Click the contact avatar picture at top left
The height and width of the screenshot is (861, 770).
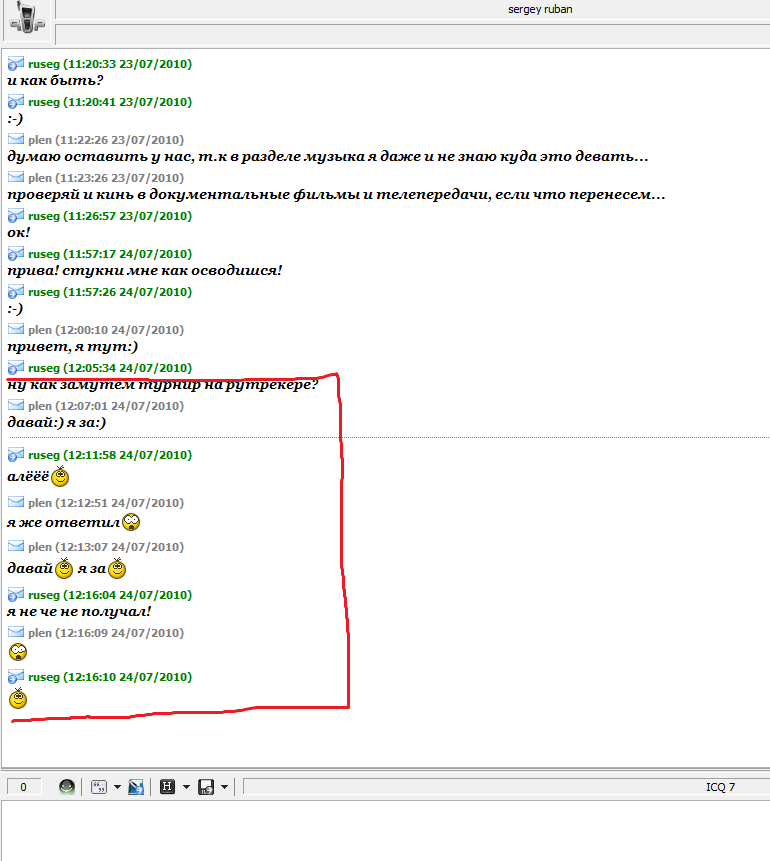click(x=26, y=19)
